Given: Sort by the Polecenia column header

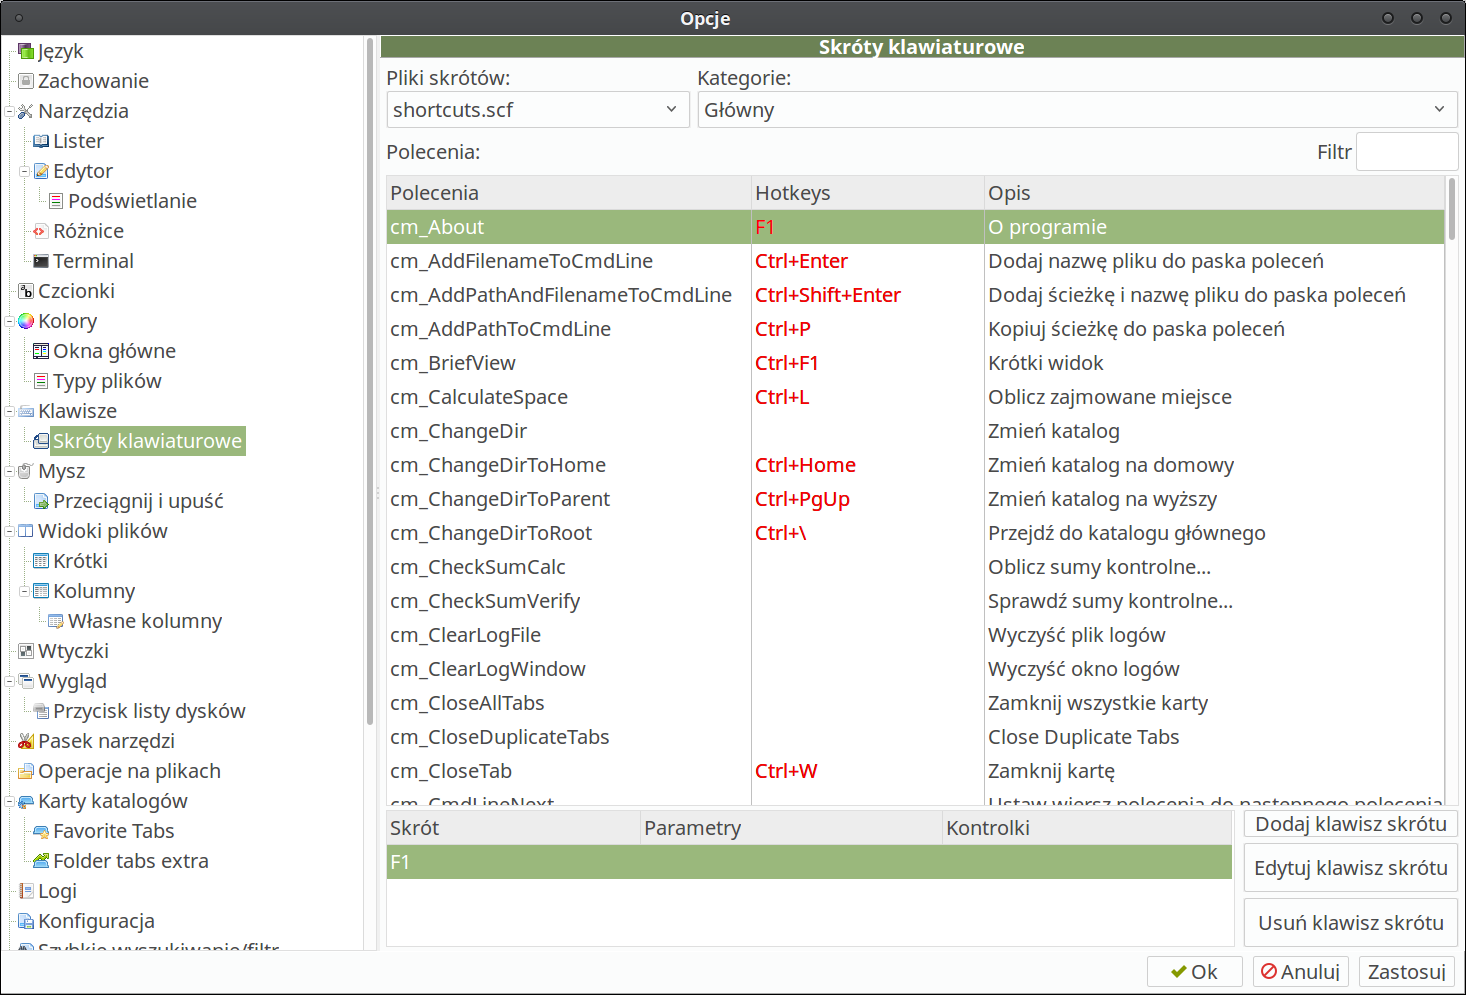Looking at the screenshot, I should [x=569, y=193].
